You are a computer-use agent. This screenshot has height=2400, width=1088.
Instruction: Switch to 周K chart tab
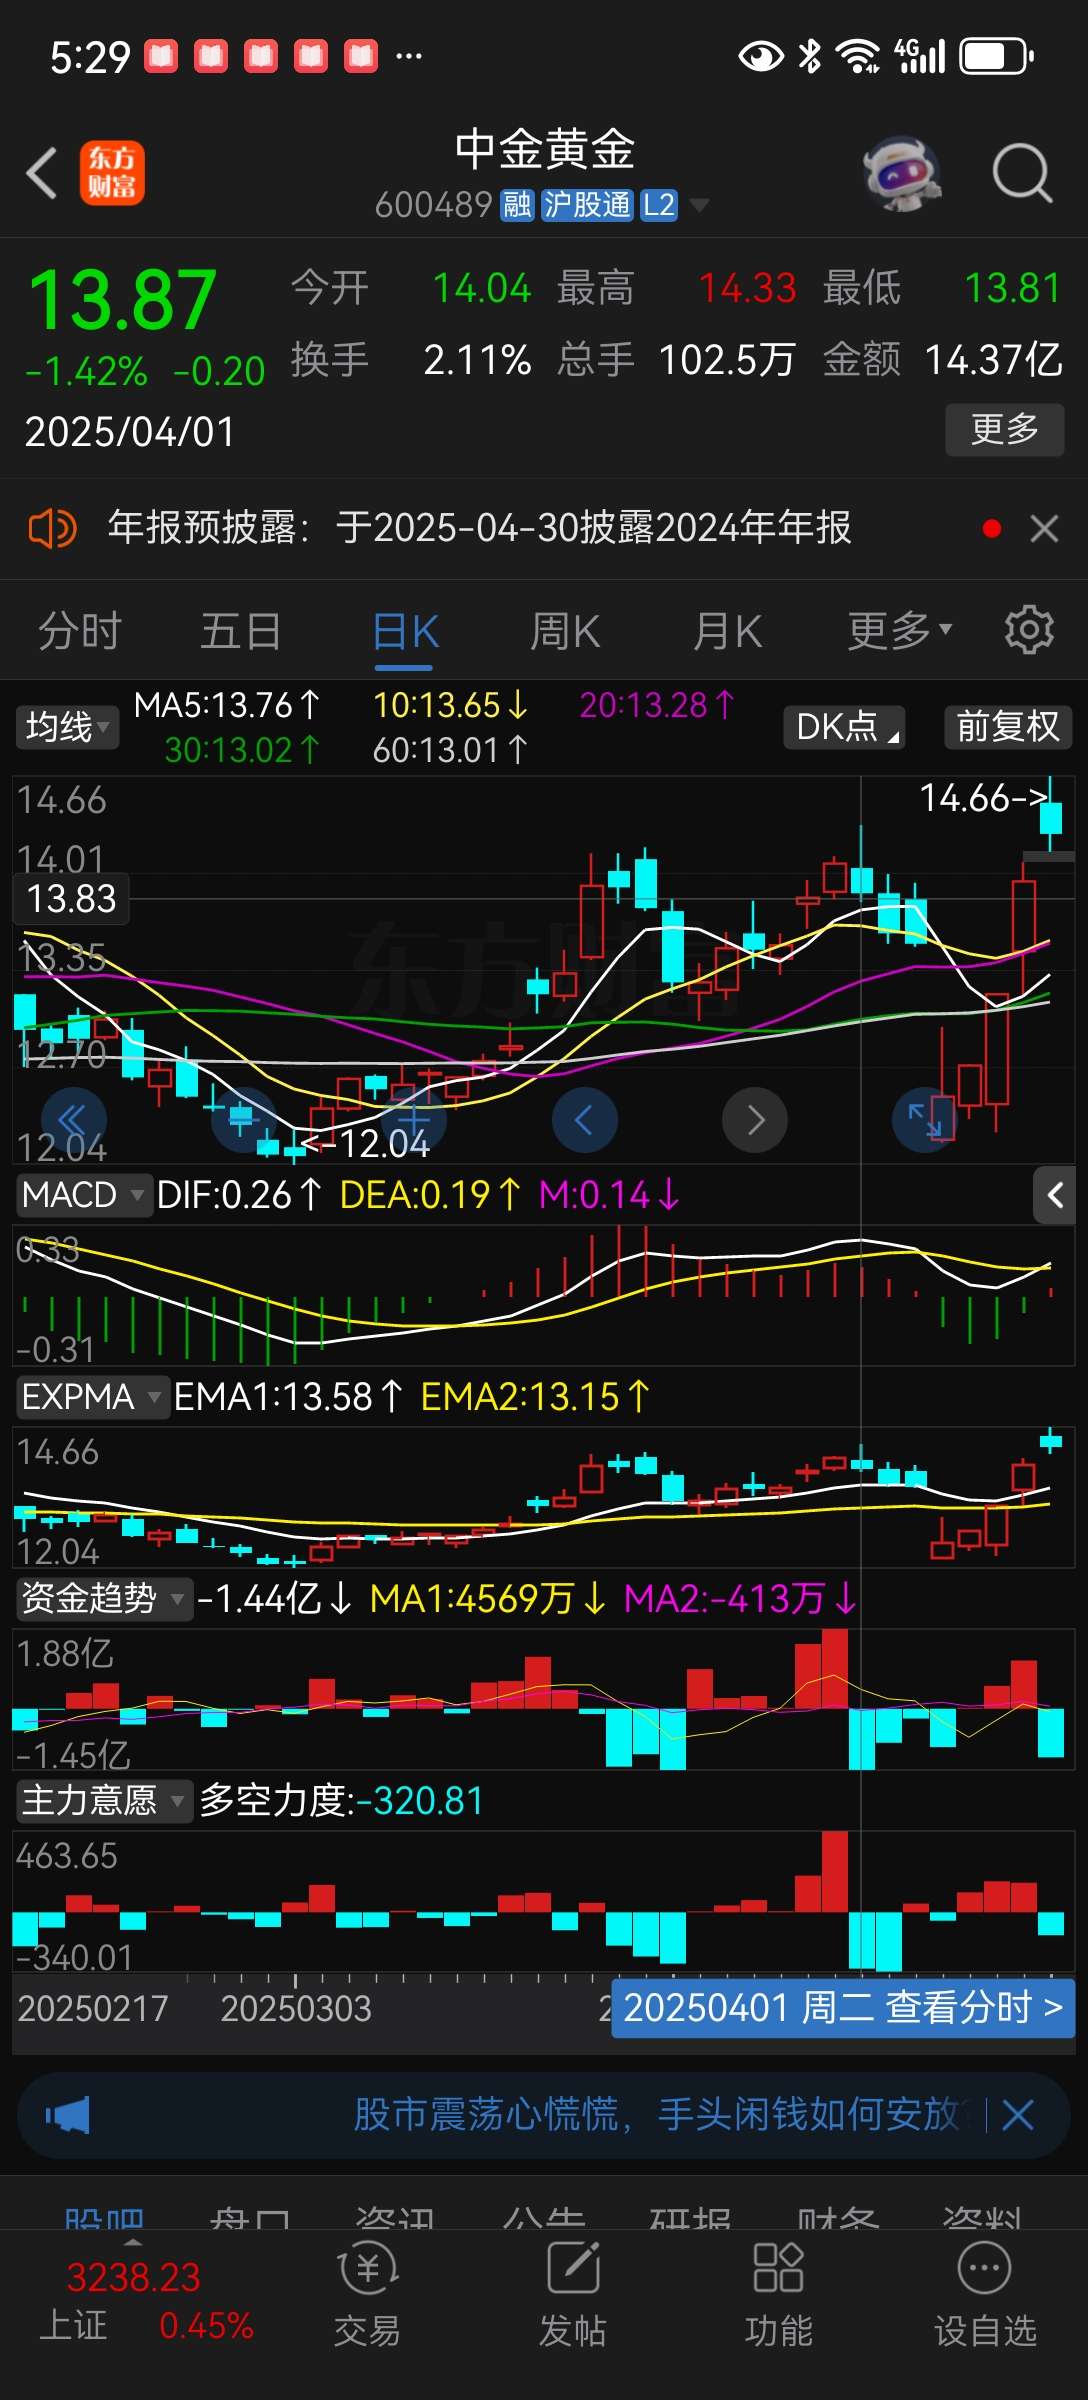pyautogui.click(x=565, y=631)
